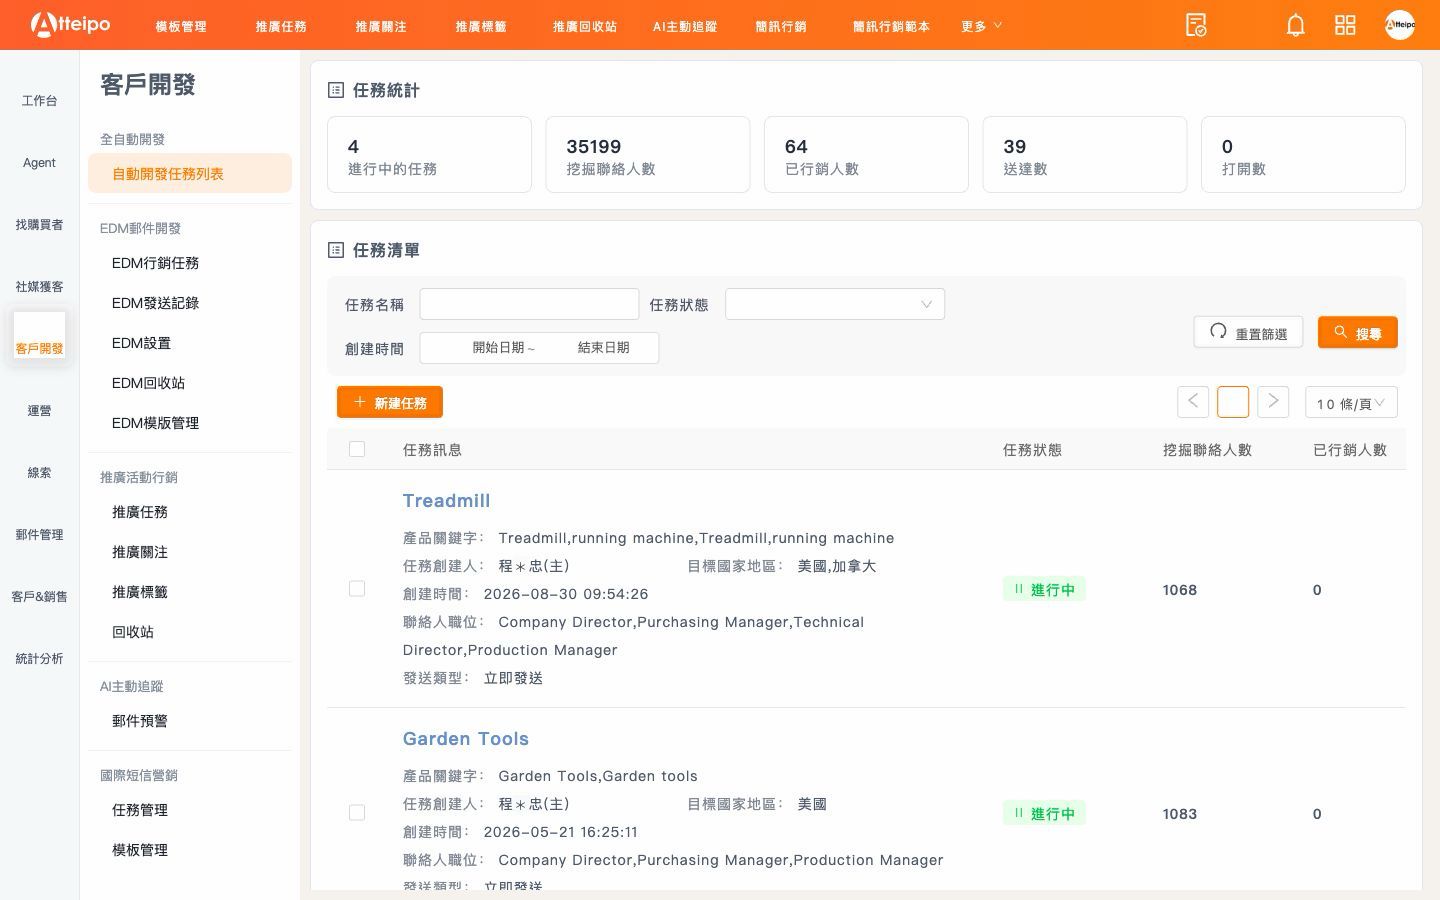The width and height of the screenshot is (1440, 900).
Task: Open 模板管理 in top navigation
Action: 181,26
